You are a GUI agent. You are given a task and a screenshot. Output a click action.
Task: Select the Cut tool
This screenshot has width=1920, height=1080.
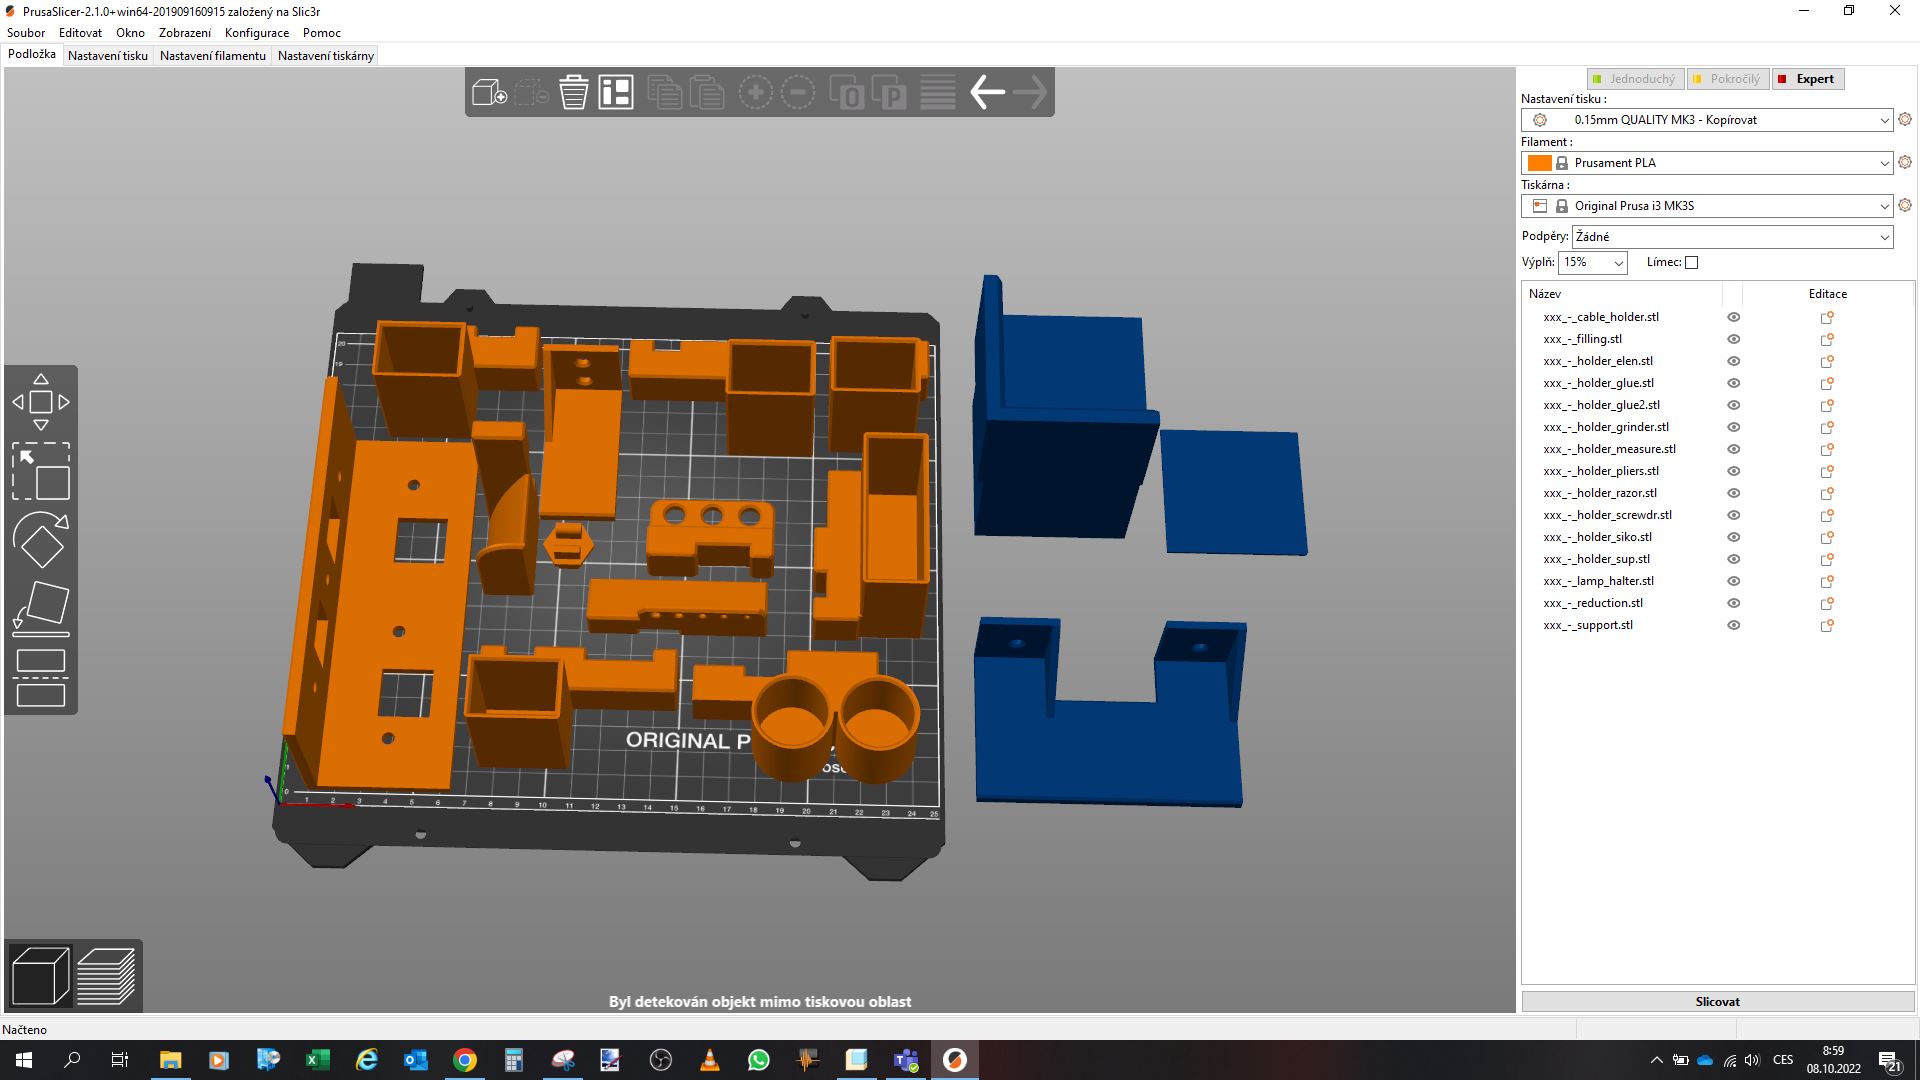(41, 678)
